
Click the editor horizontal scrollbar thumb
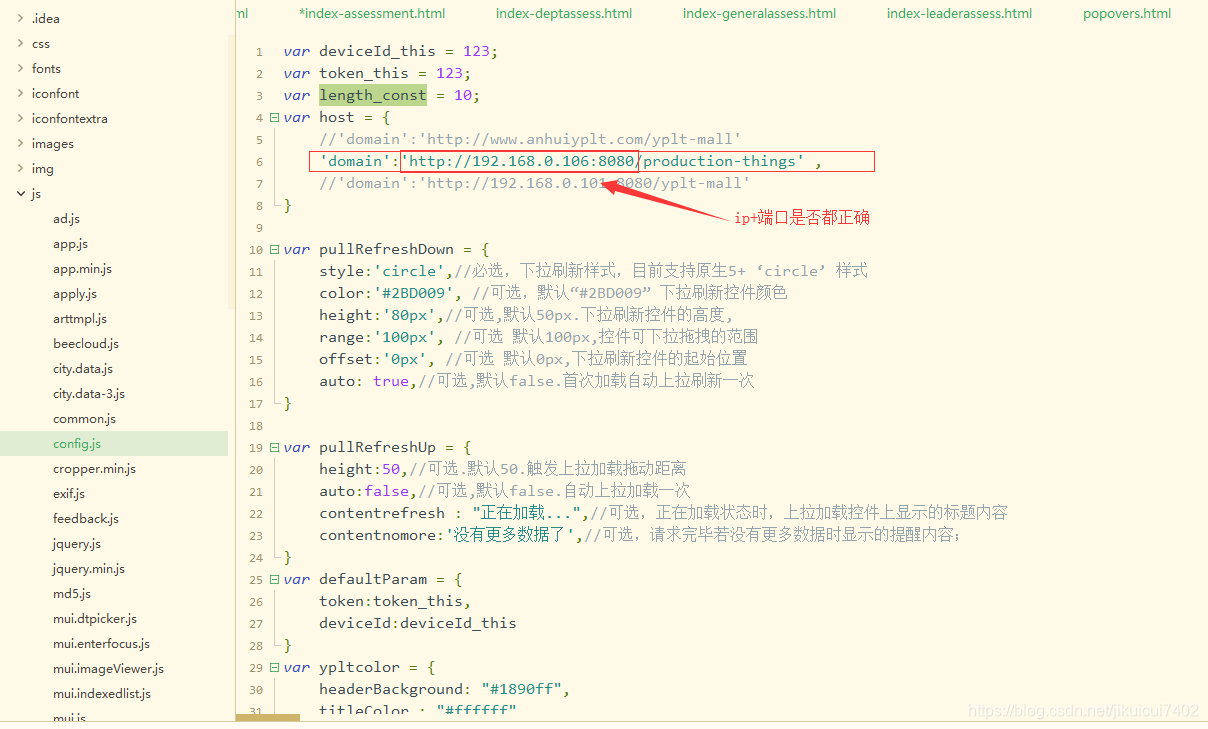(268, 717)
